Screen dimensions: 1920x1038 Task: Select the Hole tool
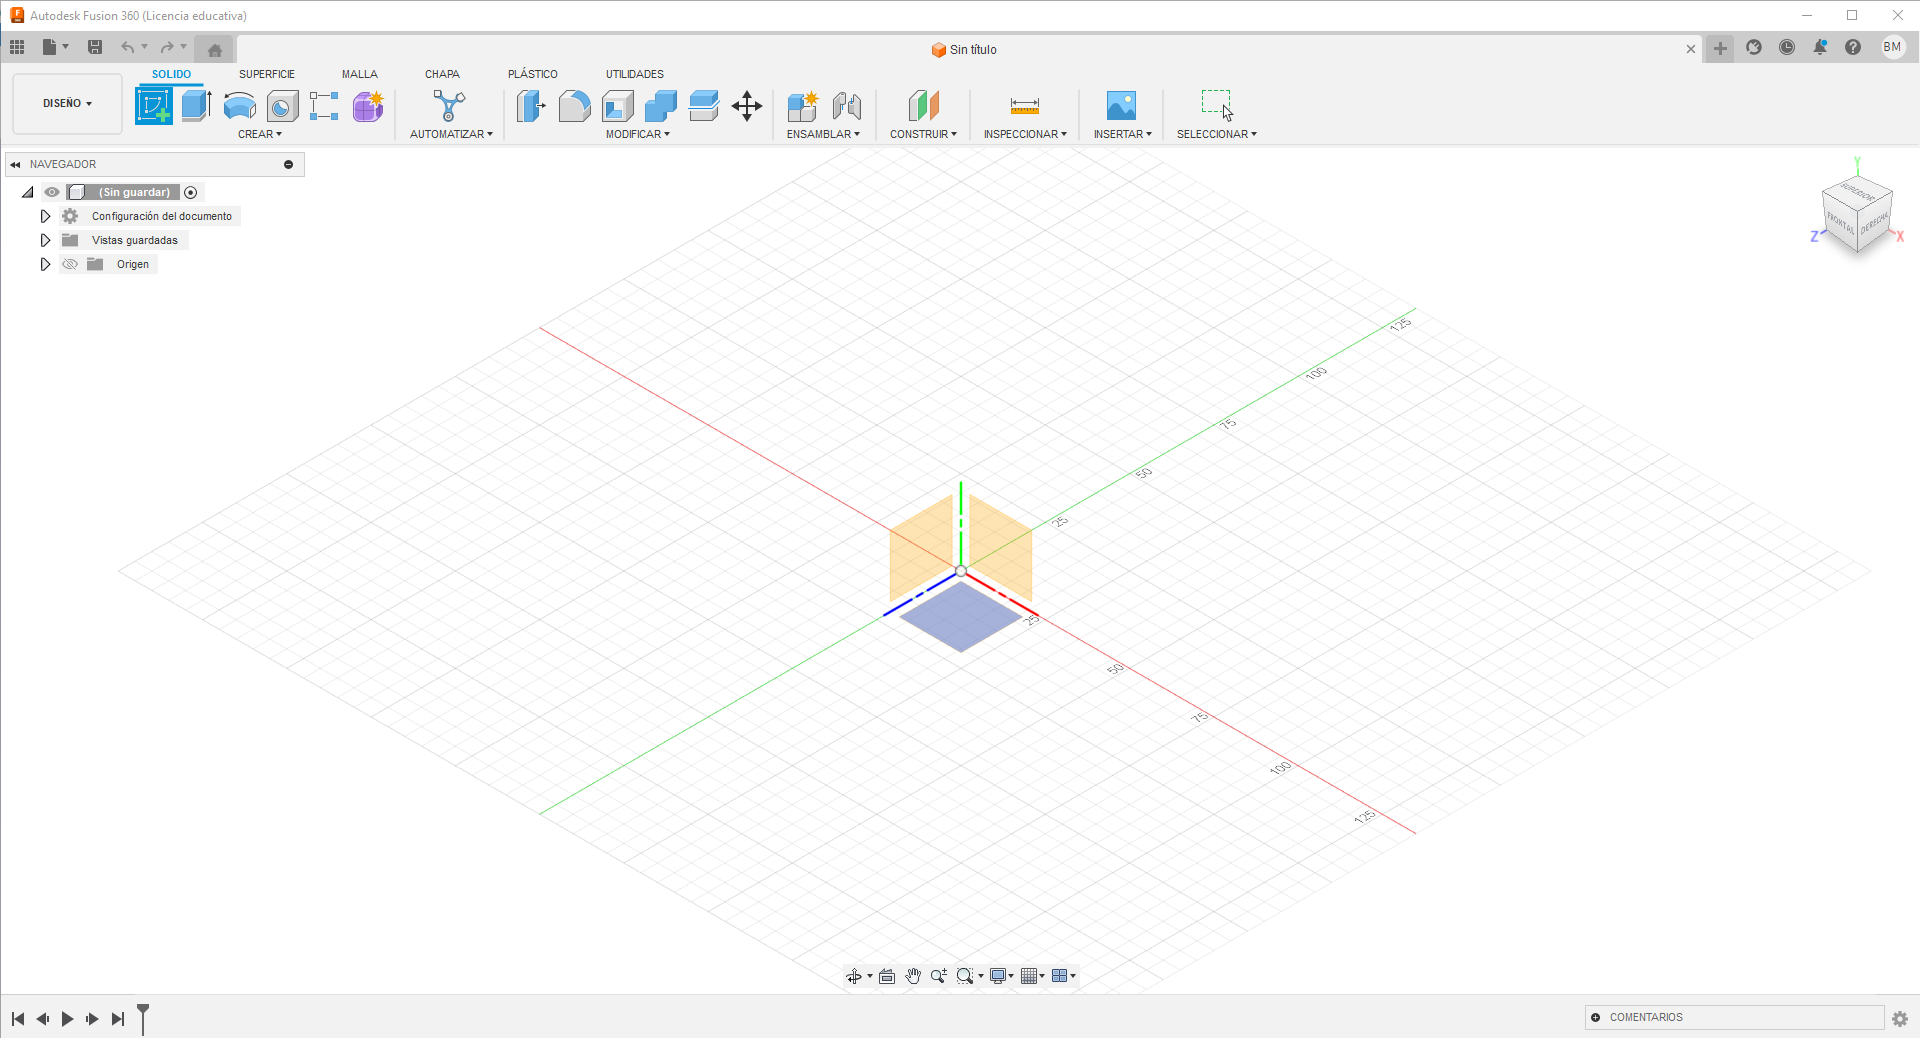point(281,107)
